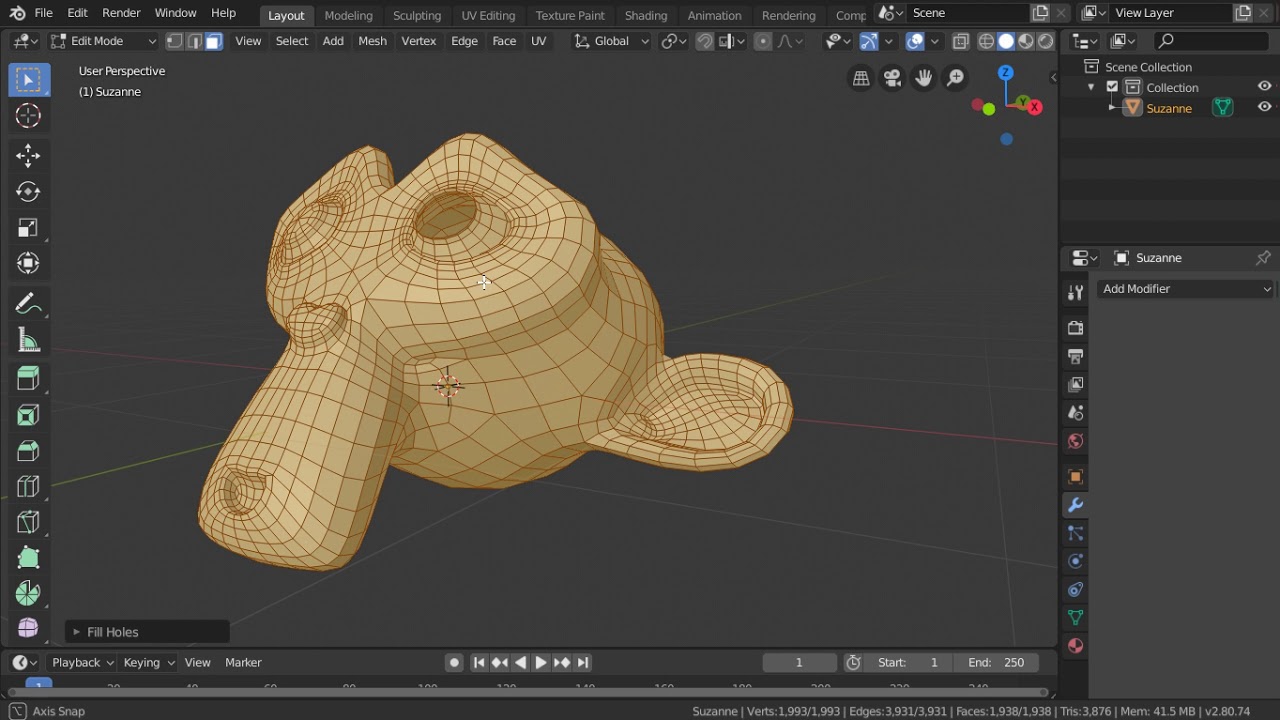Collapse the Collection tree in outliner
The image size is (1280, 720).
[1091, 87]
